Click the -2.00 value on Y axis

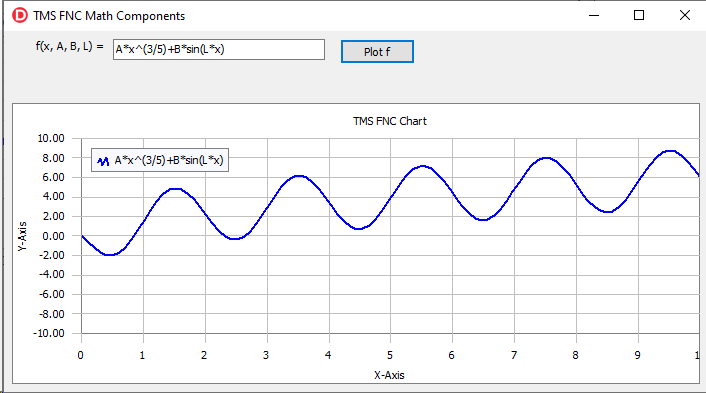point(51,255)
